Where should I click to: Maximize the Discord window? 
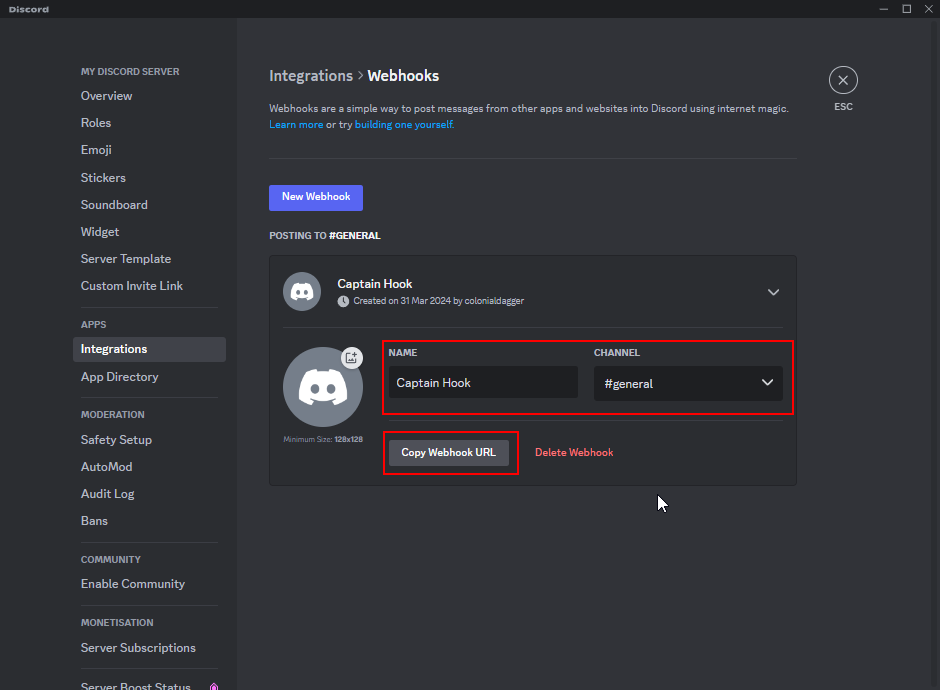click(906, 9)
